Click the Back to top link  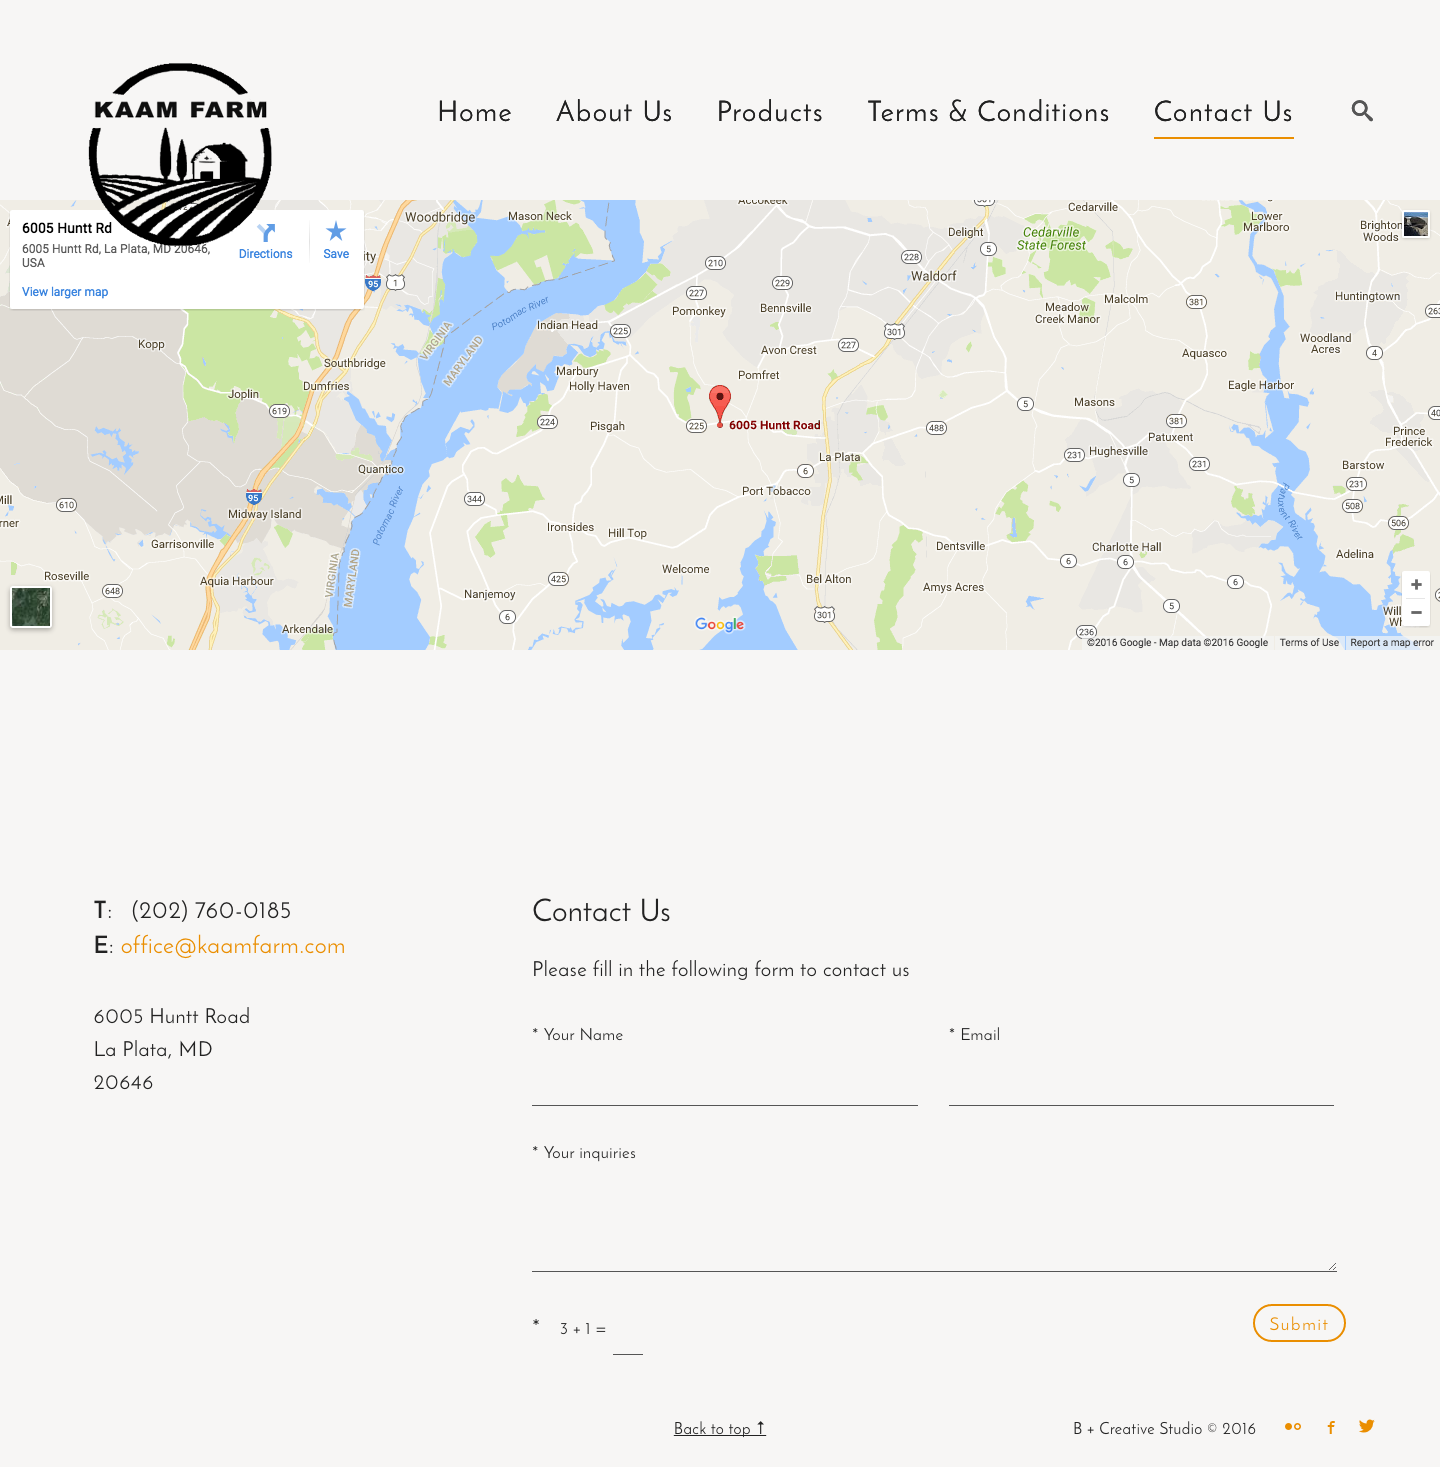point(720,1429)
